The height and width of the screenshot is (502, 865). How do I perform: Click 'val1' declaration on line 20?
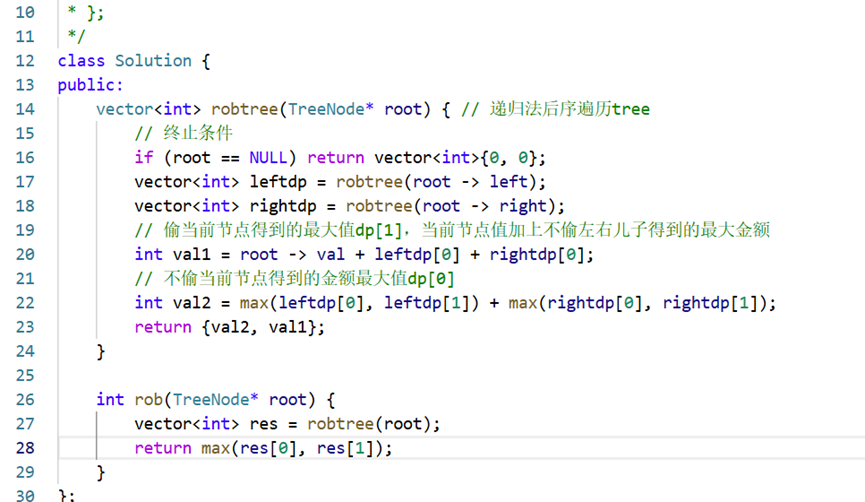[x=191, y=254]
